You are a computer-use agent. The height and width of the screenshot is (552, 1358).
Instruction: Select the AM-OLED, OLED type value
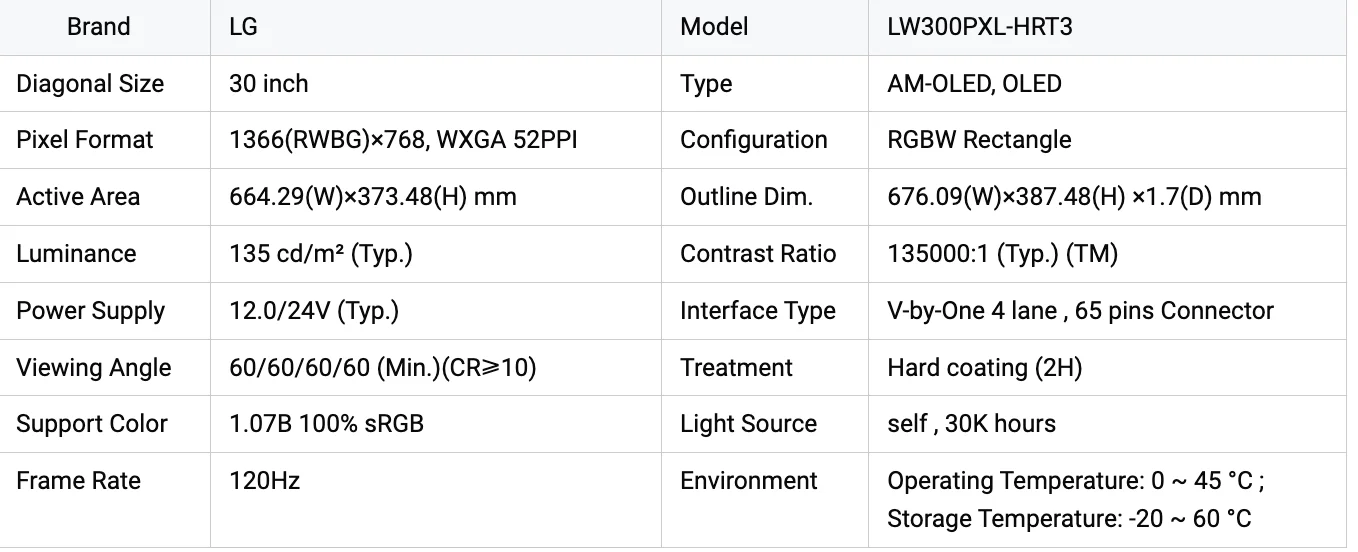pyautogui.click(x=974, y=84)
